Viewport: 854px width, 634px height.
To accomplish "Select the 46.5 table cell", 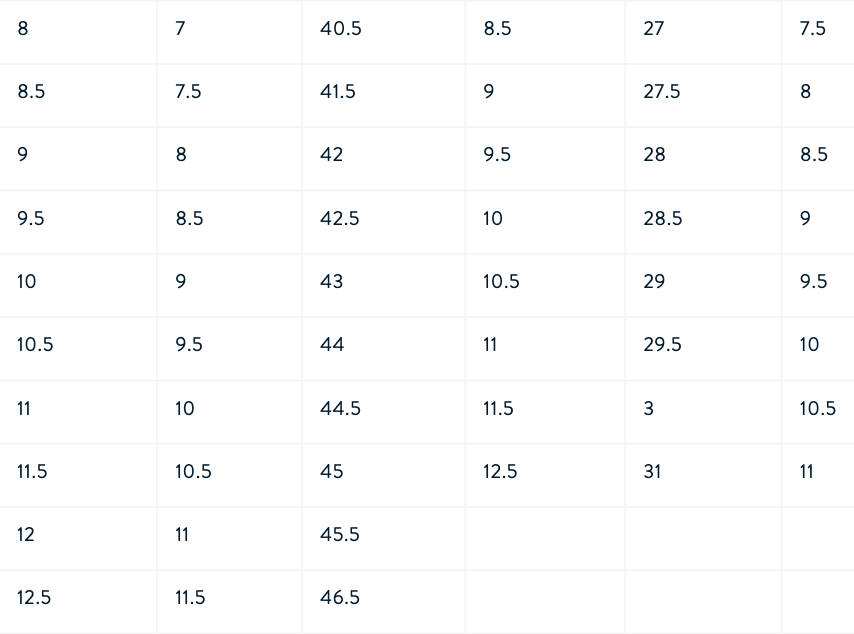I will coord(383,602).
